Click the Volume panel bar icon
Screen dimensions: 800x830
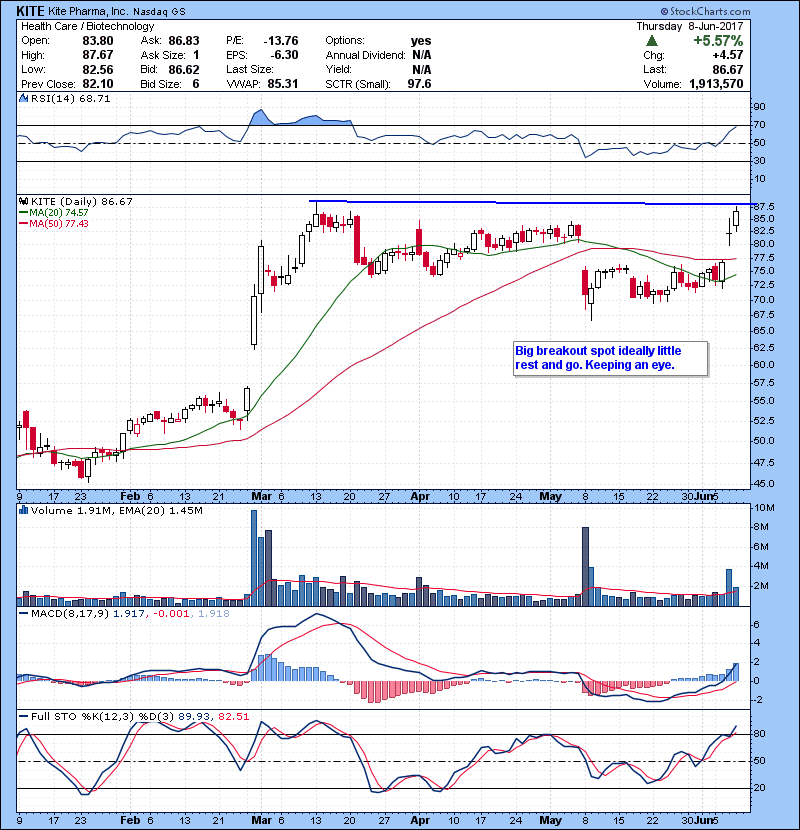[24, 510]
